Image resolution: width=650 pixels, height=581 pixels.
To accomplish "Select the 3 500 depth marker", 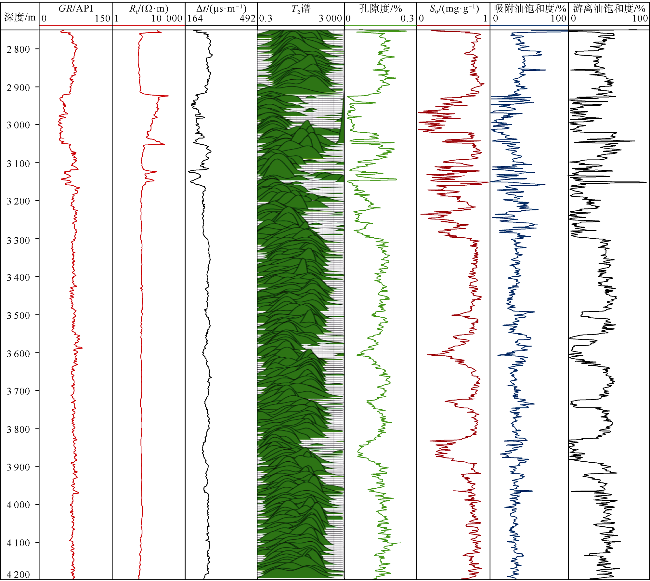I will point(21,315).
